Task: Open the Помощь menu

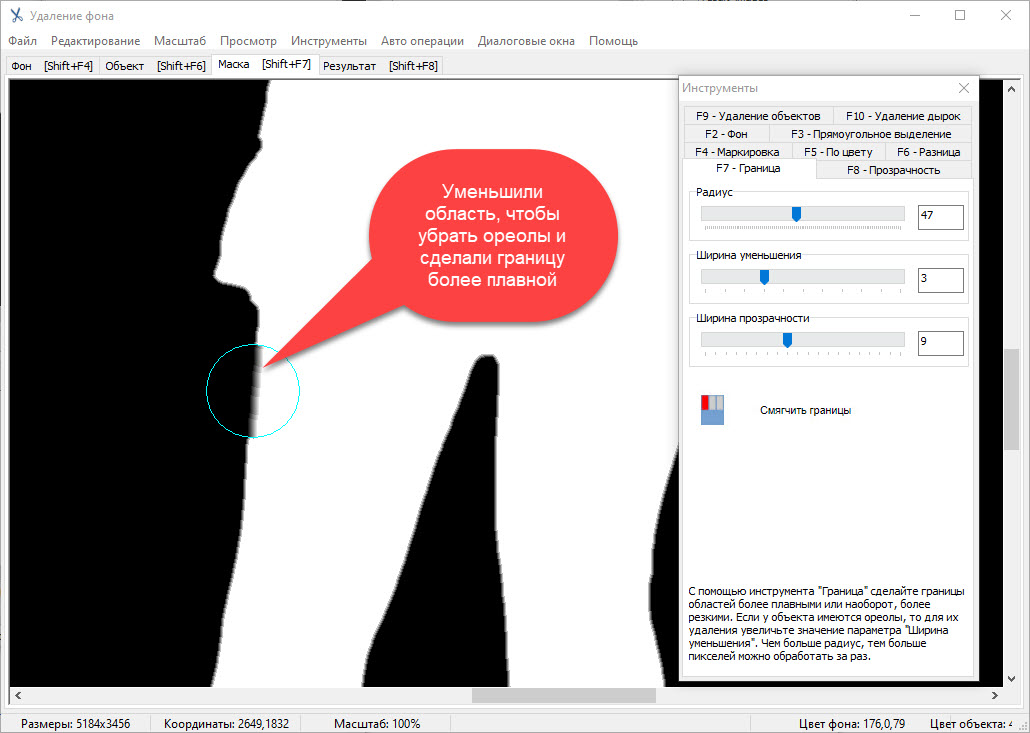Action: pos(614,41)
